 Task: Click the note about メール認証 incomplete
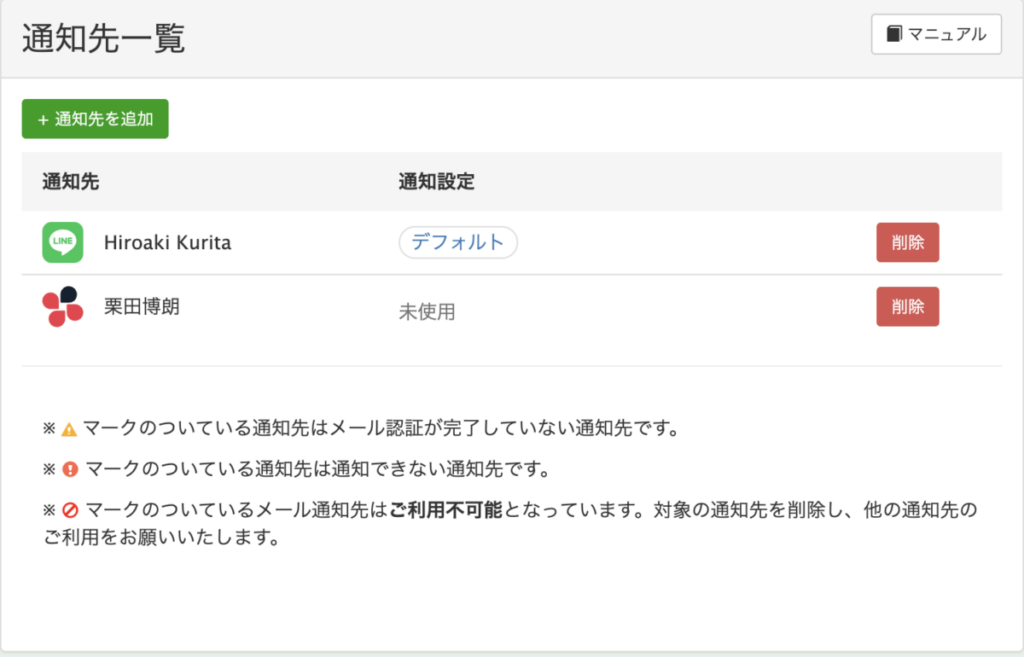tap(362, 428)
